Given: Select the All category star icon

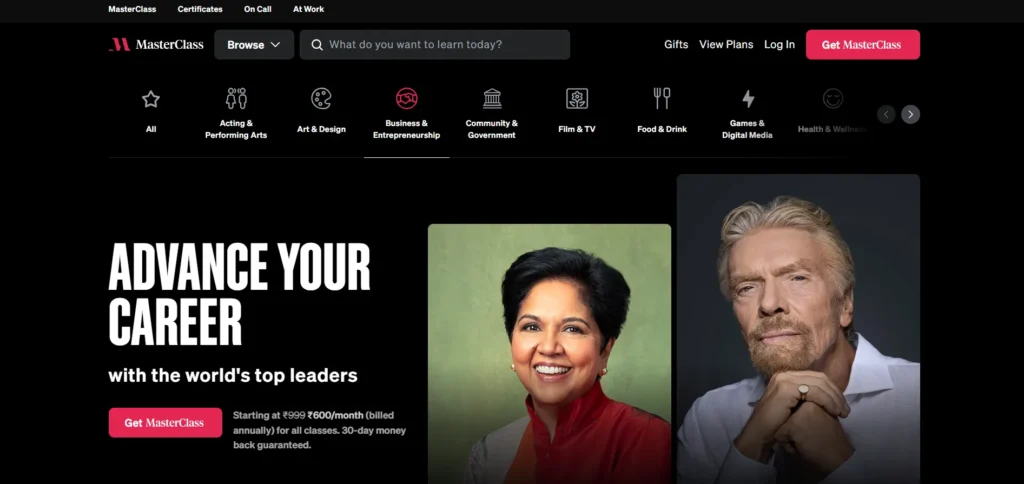Looking at the screenshot, I should 151,99.
